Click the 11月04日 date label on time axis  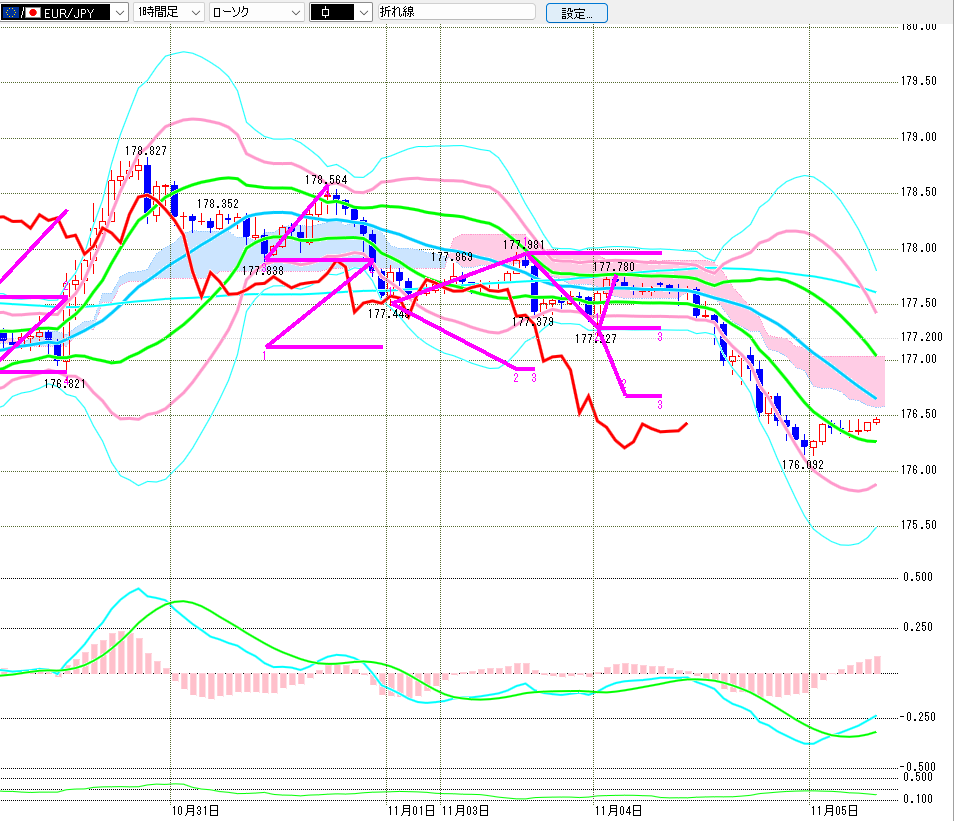tap(617, 810)
